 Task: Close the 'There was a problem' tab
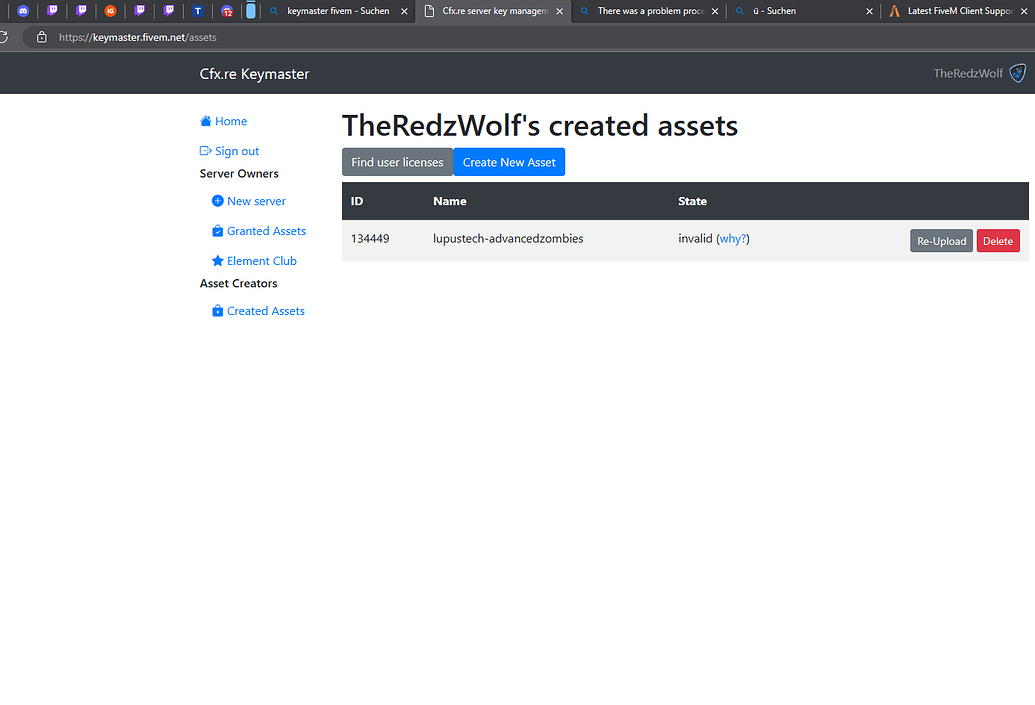tap(715, 11)
